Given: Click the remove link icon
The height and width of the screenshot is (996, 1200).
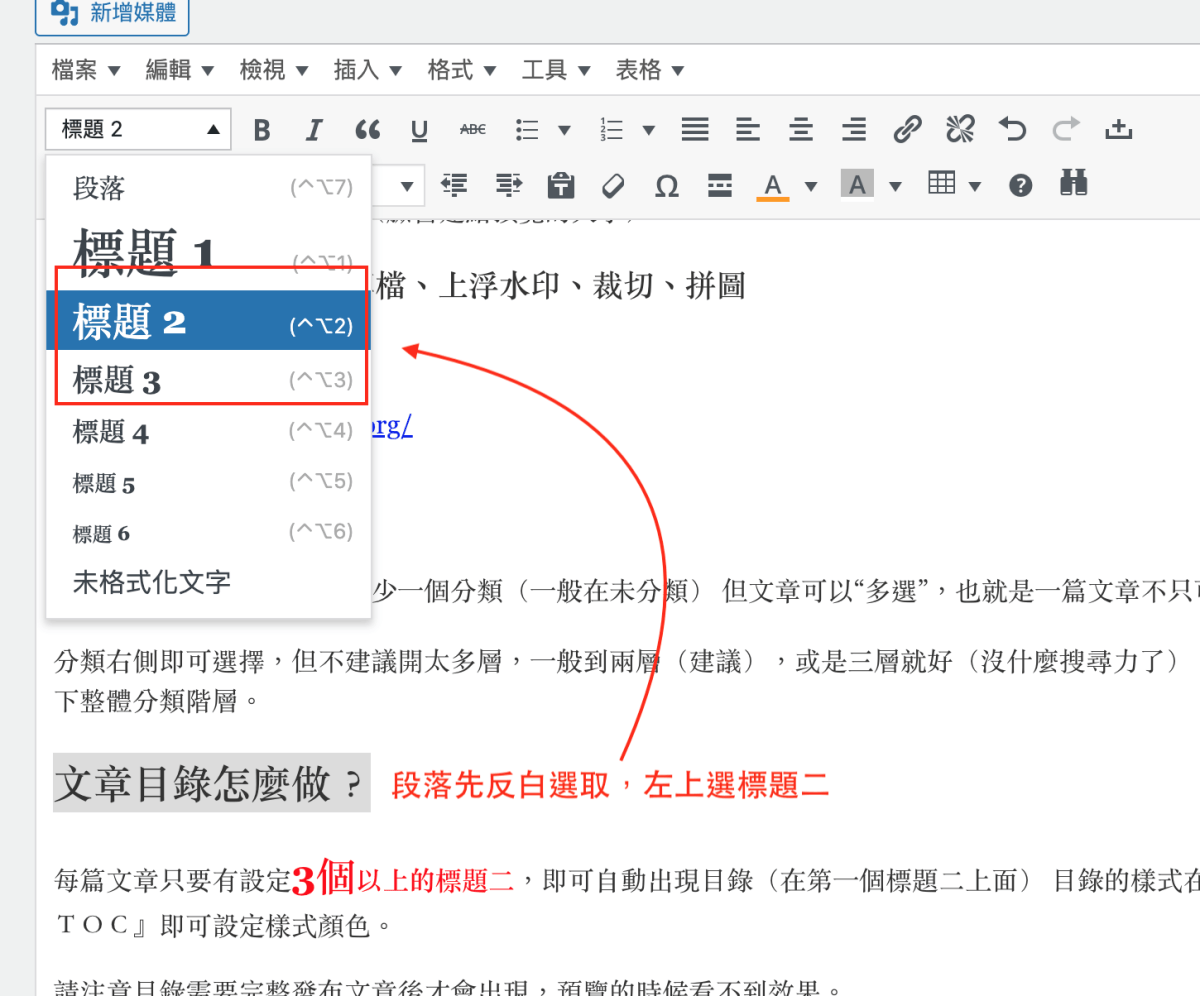Looking at the screenshot, I should click(x=960, y=129).
